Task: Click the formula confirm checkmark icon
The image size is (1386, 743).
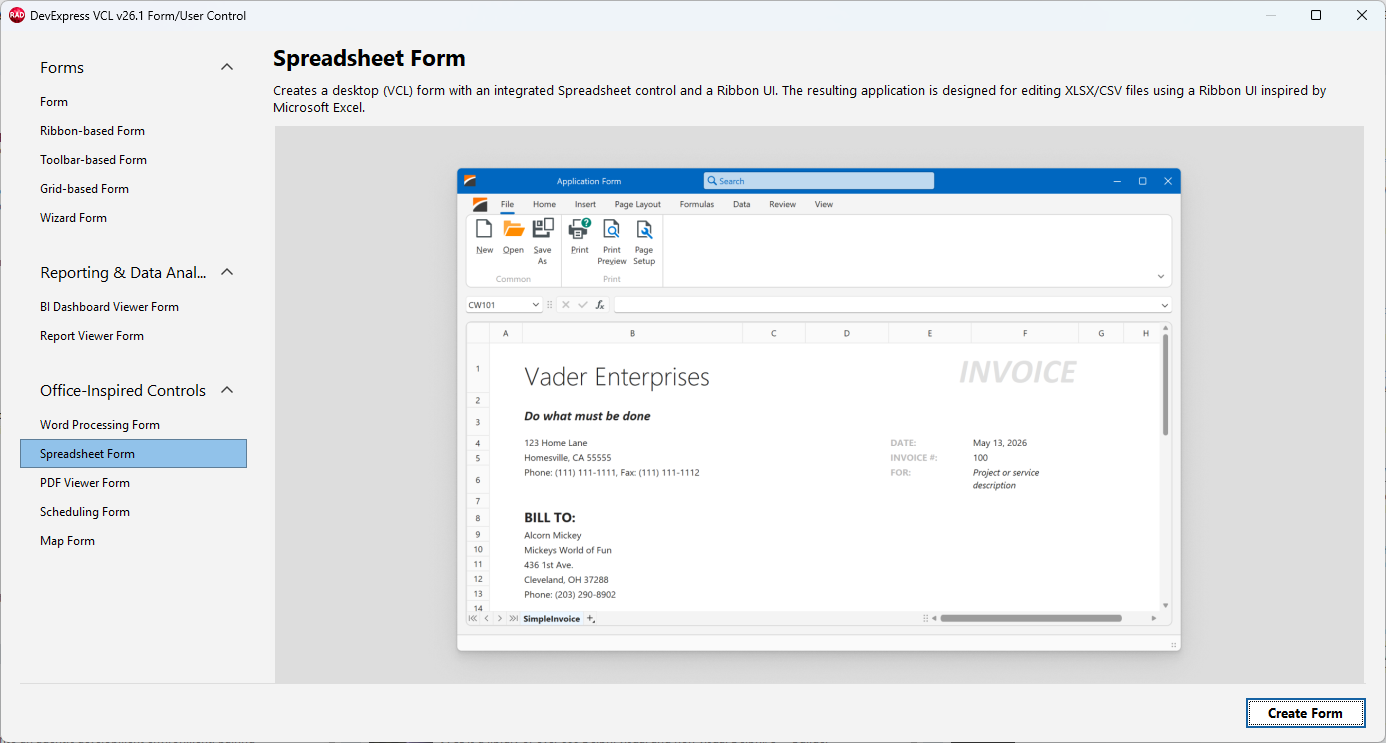Action: (x=583, y=305)
